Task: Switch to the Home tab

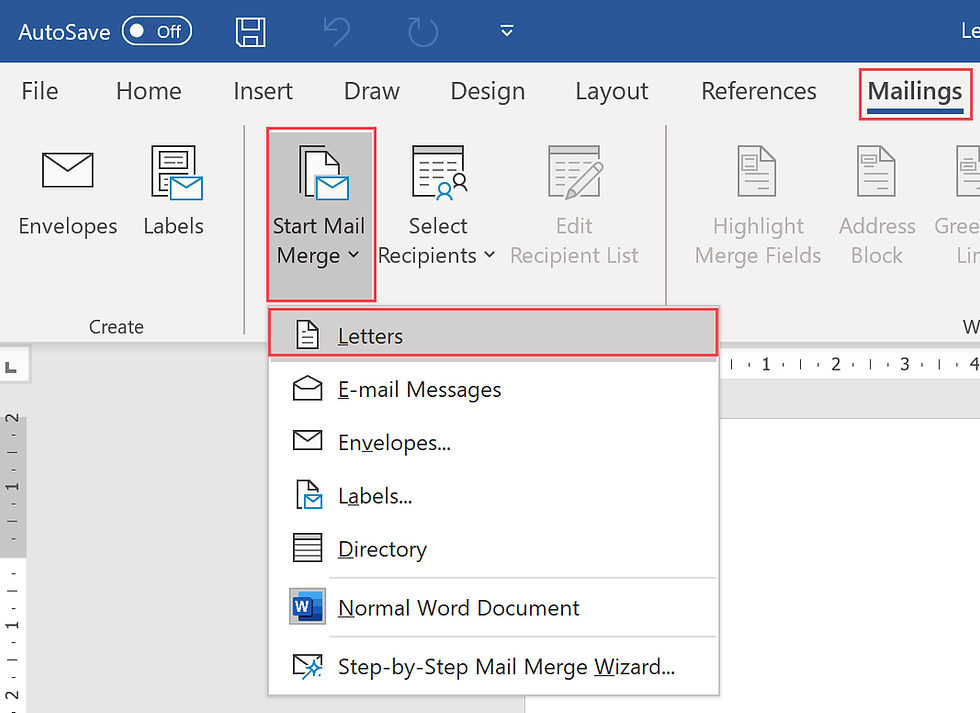Action: pyautogui.click(x=149, y=91)
